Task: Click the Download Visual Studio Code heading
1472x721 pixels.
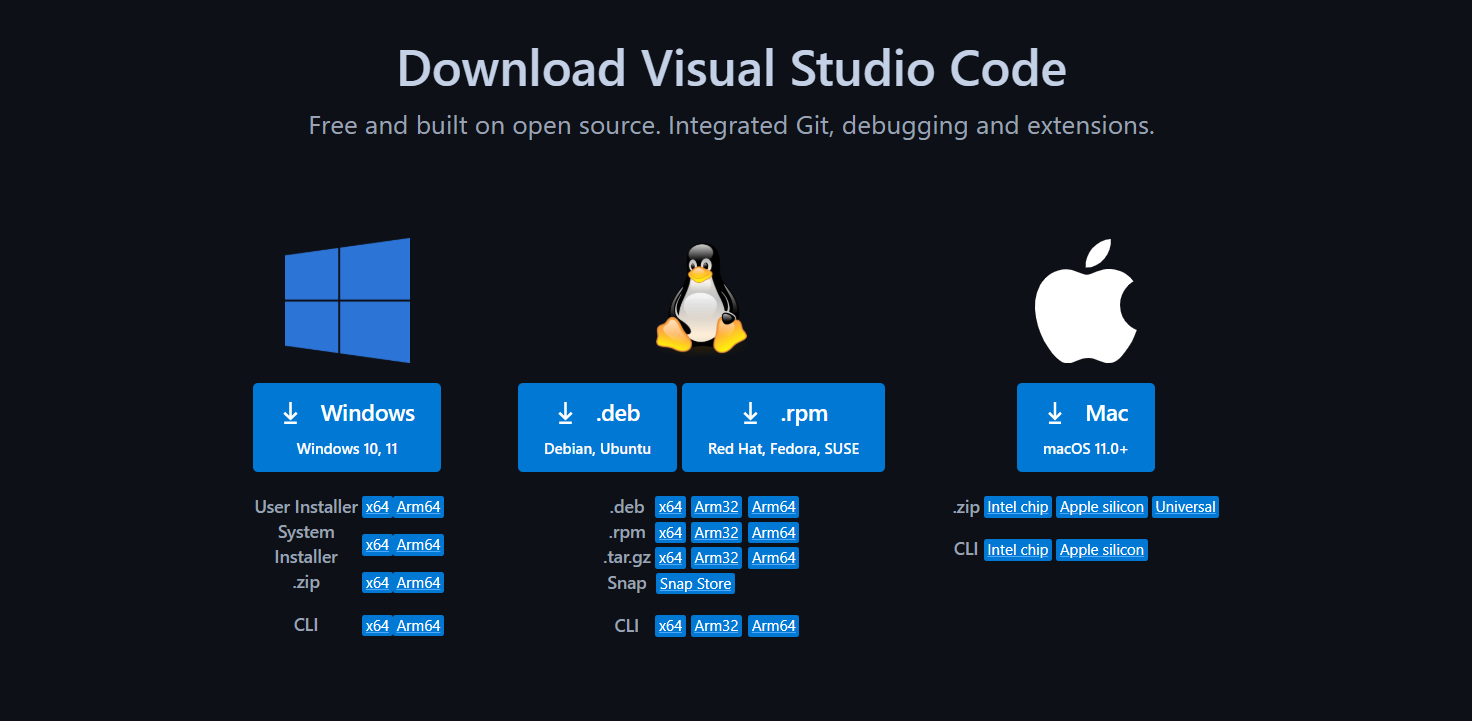Action: (x=732, y=68)
